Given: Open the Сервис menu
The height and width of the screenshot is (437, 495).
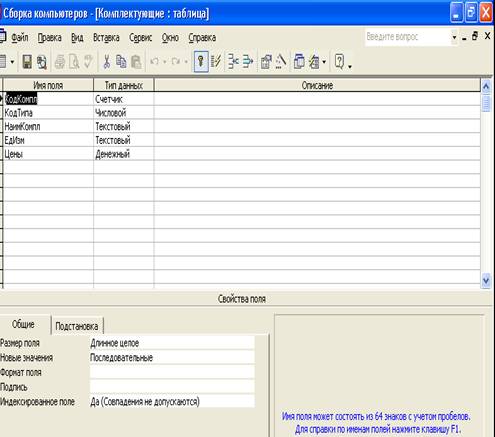Looking at the screenshot, I should (x=140, y=38).
